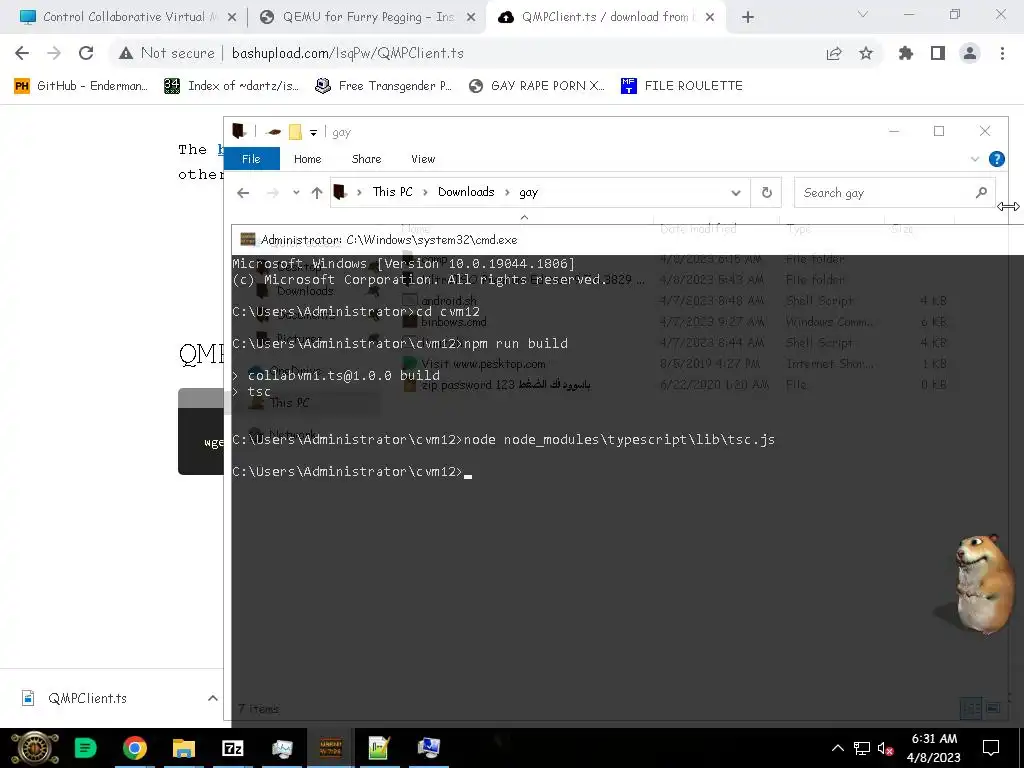1024x768 pixels.
Task: Open Notepad++ taskbar icon
Action: tap(379, 748)
